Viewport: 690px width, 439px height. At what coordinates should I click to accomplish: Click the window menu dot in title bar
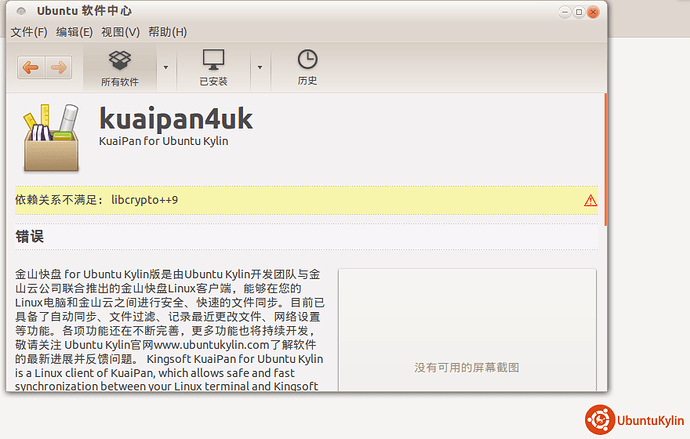[21, 11]
